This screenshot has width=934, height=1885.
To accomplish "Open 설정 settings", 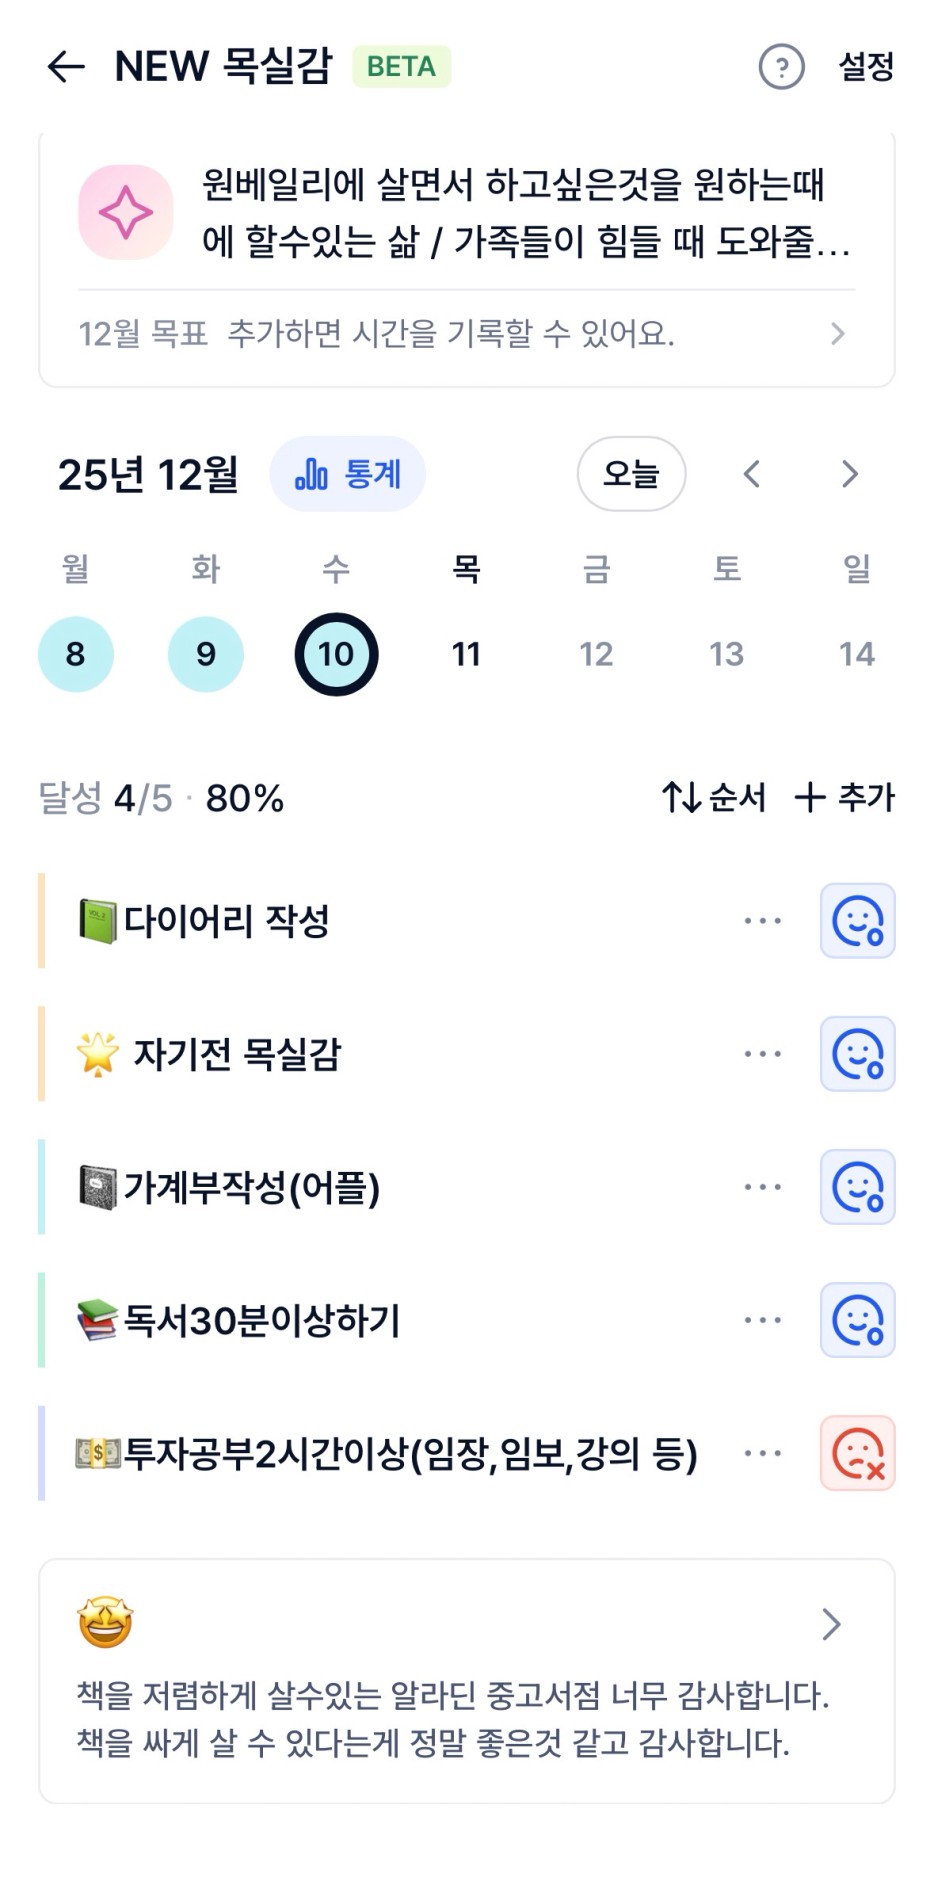I will click(x=866, y=68).
